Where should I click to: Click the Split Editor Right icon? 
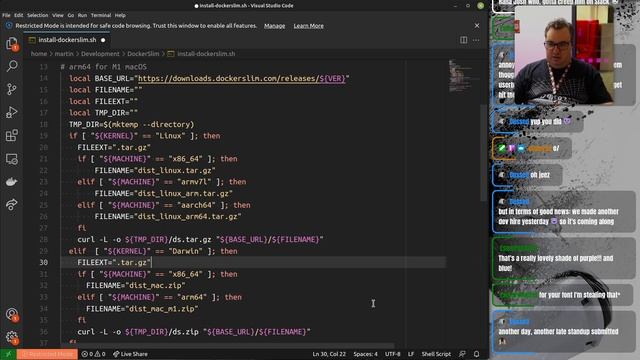coord(463,40)
